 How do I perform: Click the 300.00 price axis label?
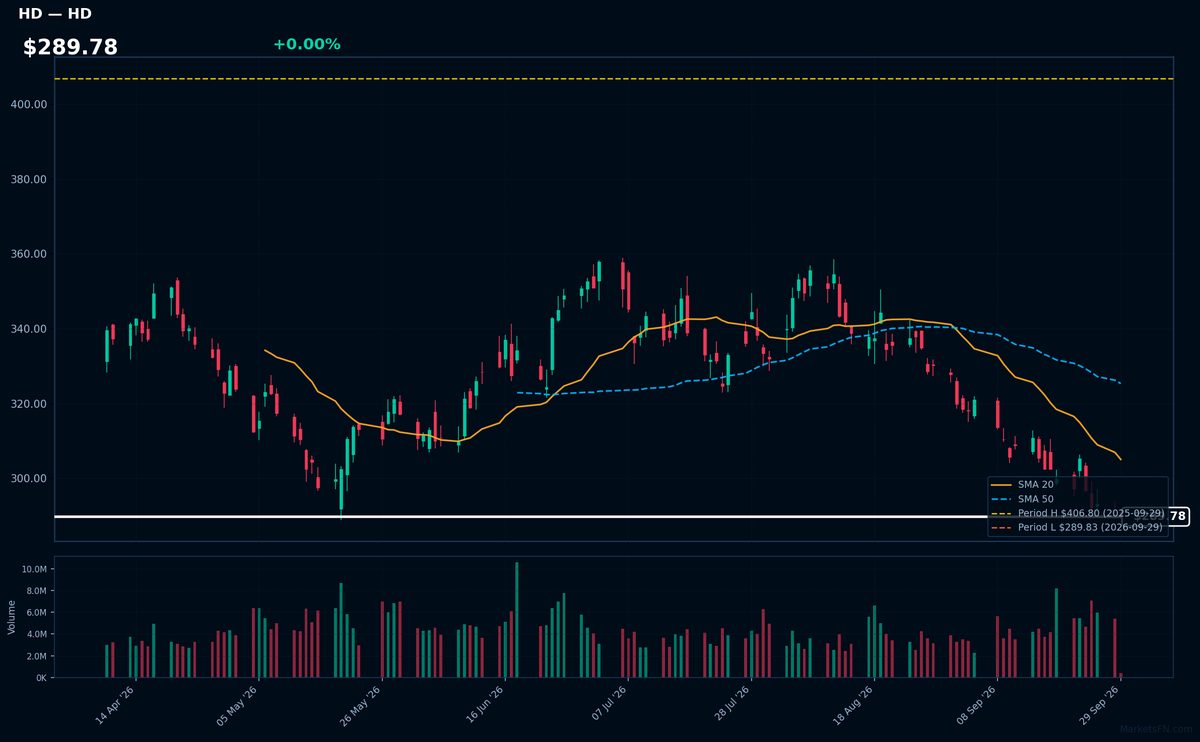(x=30, y=479)
